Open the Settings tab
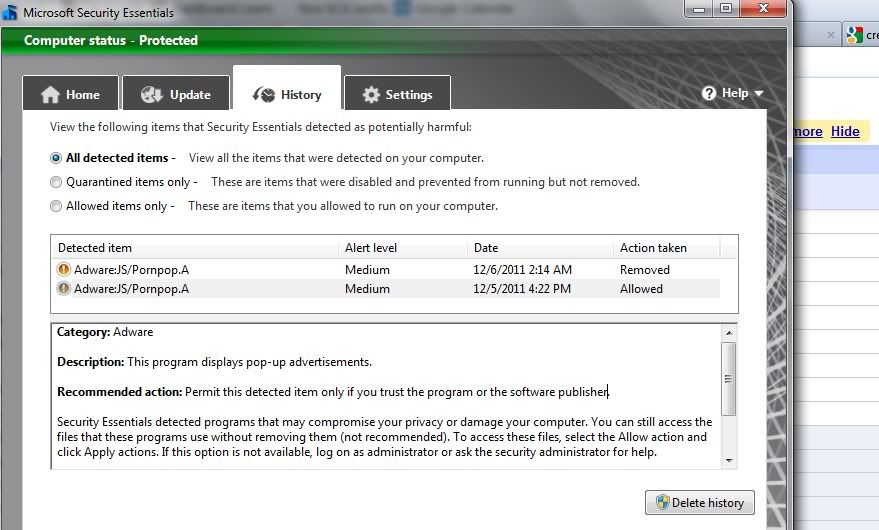Image resolution: width=879 pixels, height=530 pixels. pyautogui.click(x=397, y=95)
